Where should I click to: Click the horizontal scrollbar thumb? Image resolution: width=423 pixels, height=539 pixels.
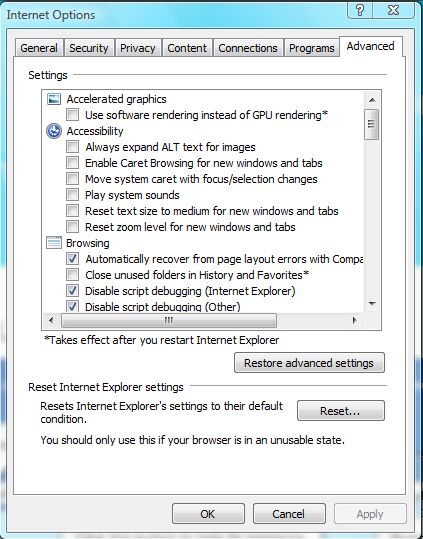[169, 320]
